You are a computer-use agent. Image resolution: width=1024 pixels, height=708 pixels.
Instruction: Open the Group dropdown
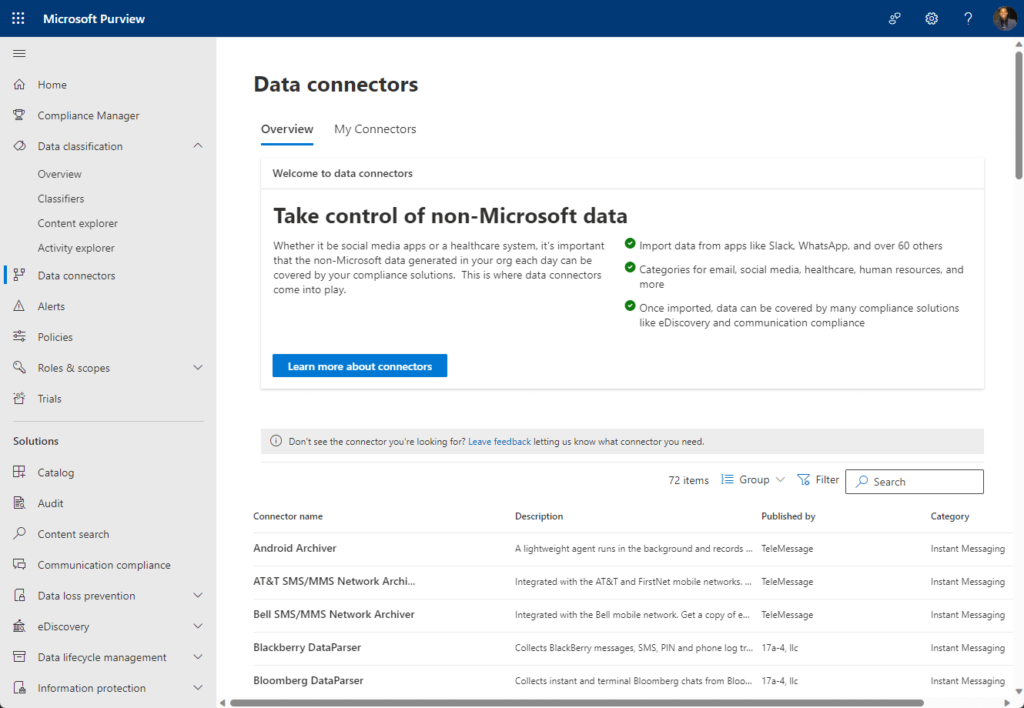pos(753,479)
